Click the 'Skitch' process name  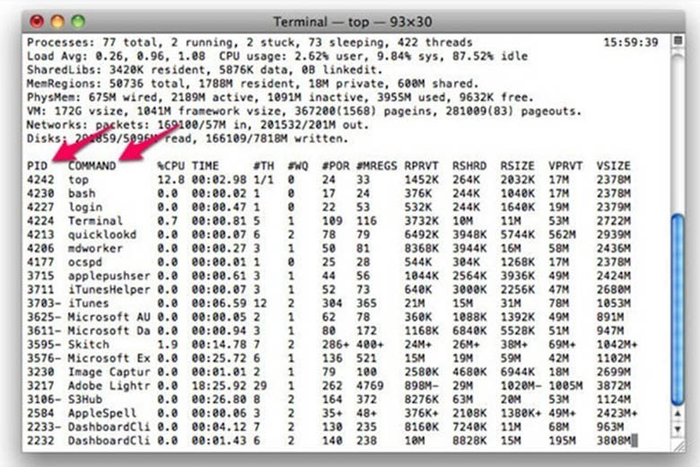point(88,345)
